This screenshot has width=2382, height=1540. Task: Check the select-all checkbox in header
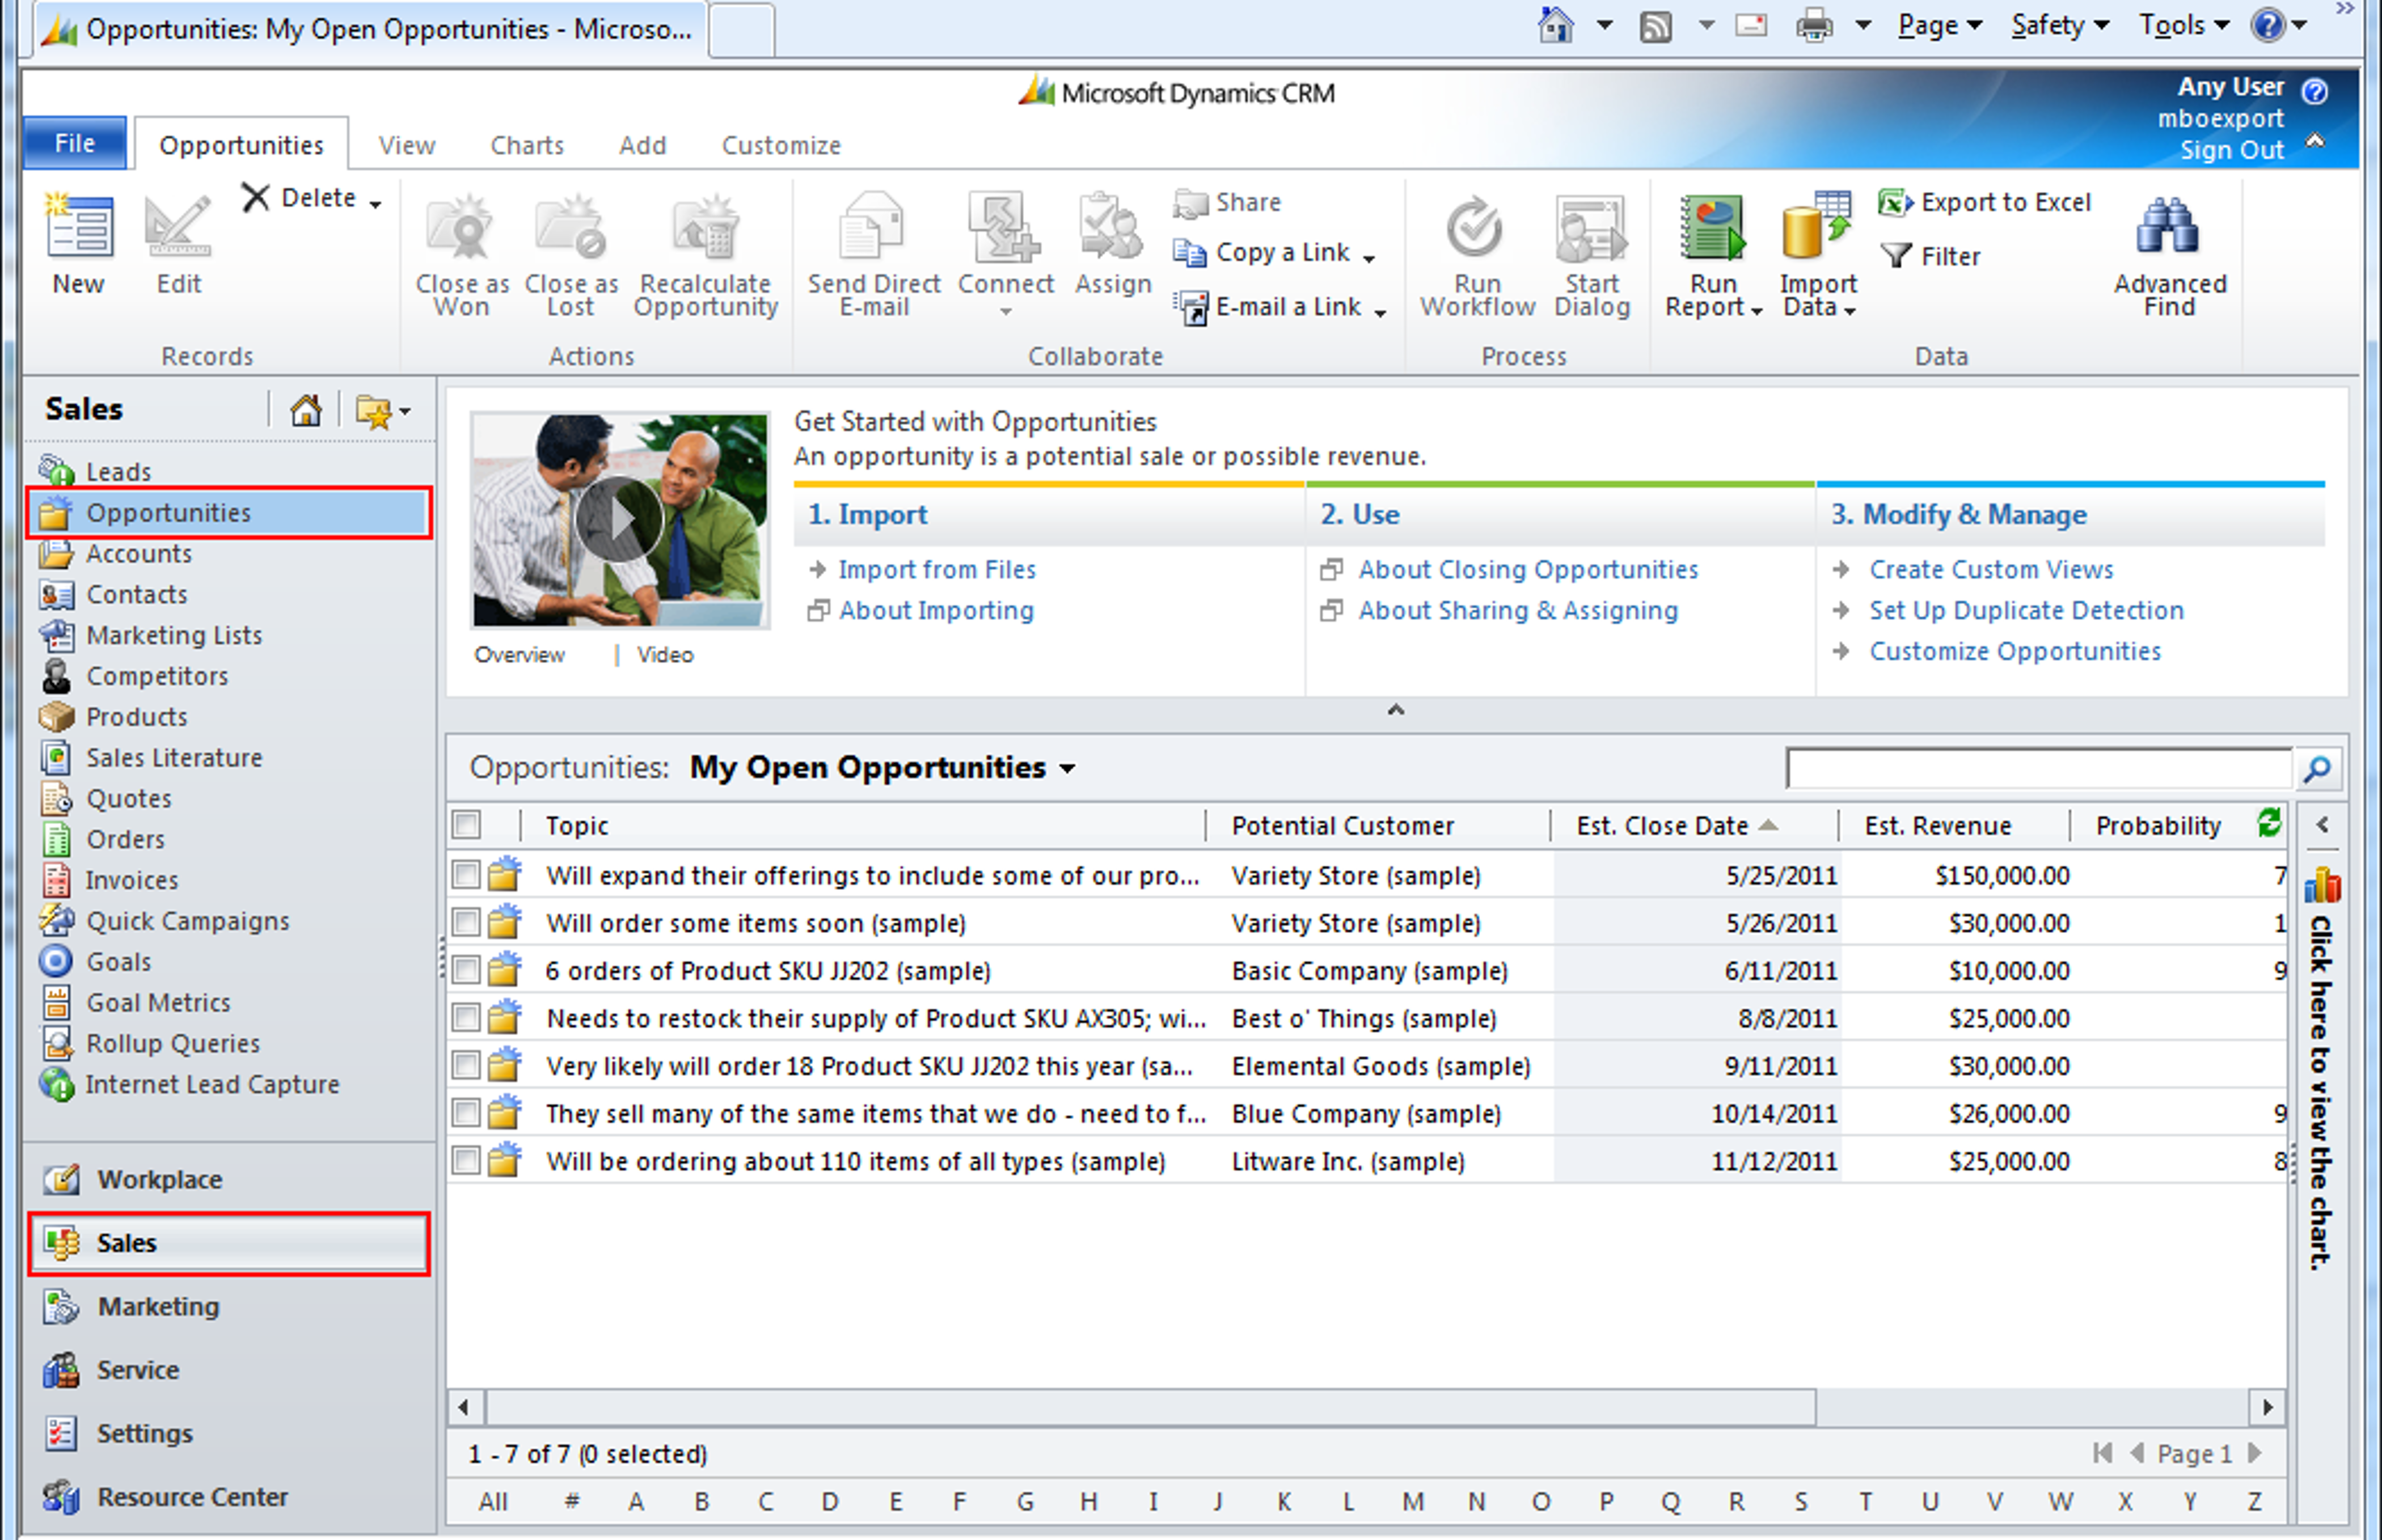click(466, 825)
